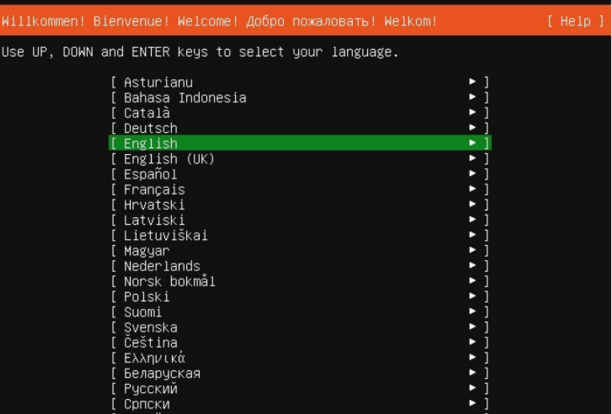Pick Српски language
The width and height of the screenshot is (612, 414).
[299, 404]
